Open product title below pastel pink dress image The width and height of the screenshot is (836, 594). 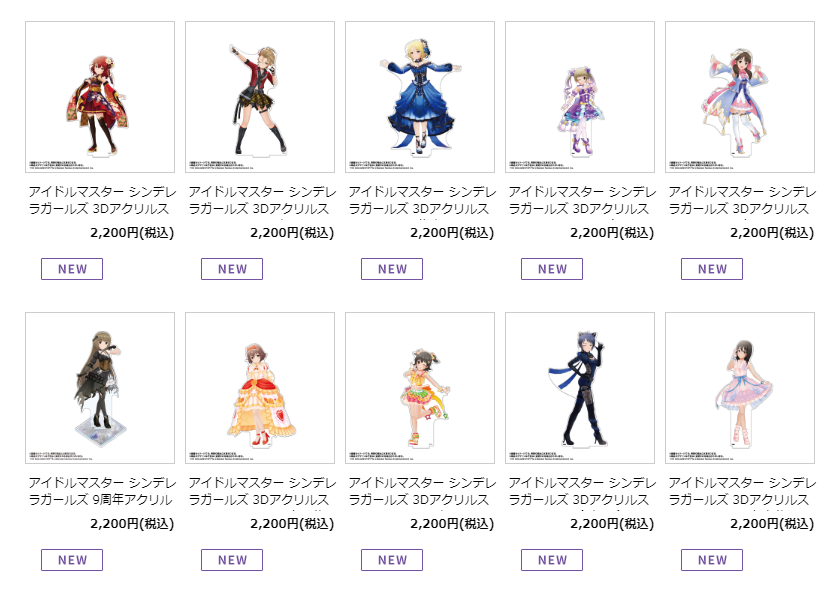(x=742, y=491)
